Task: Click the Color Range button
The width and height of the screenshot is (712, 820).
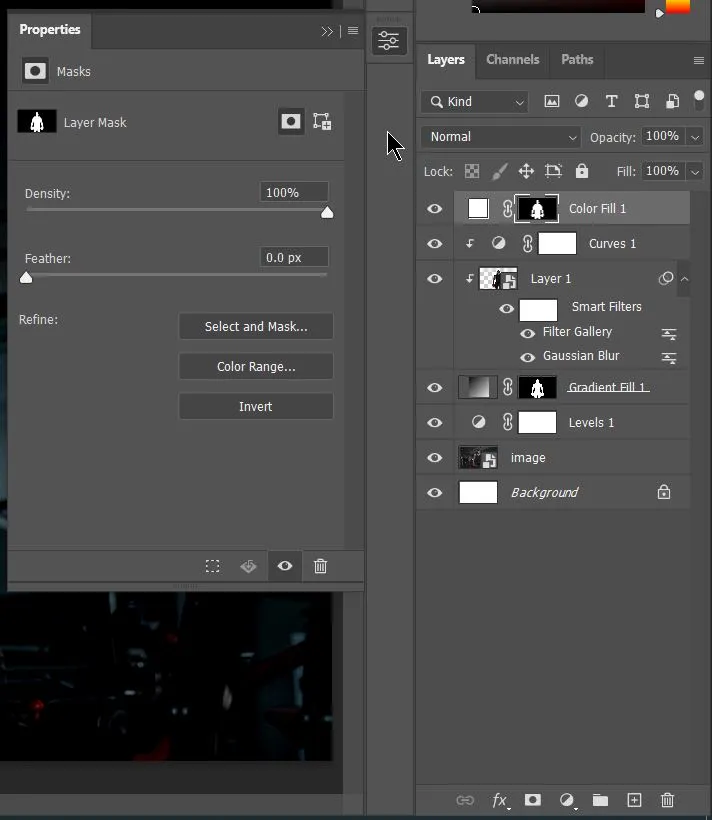Action: tap(256, 367)
